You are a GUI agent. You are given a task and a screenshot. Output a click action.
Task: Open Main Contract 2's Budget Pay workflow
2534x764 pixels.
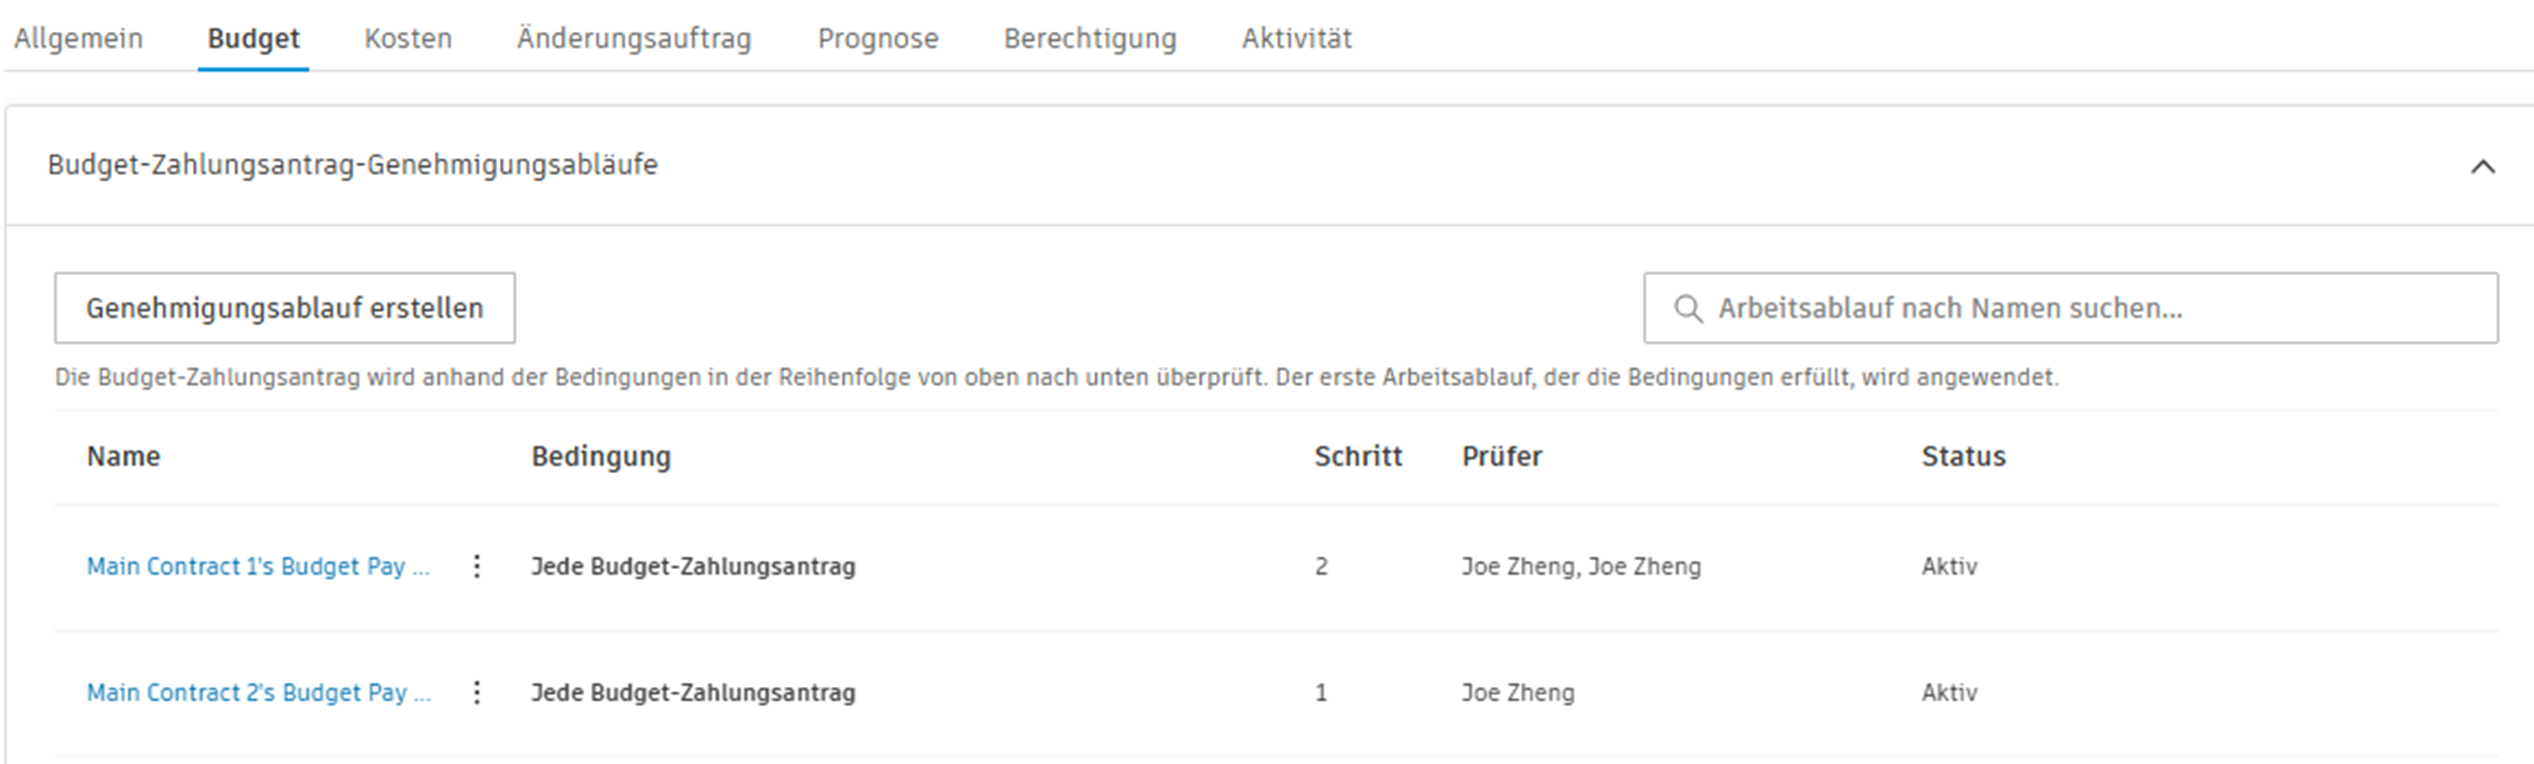tap(258, 692)
